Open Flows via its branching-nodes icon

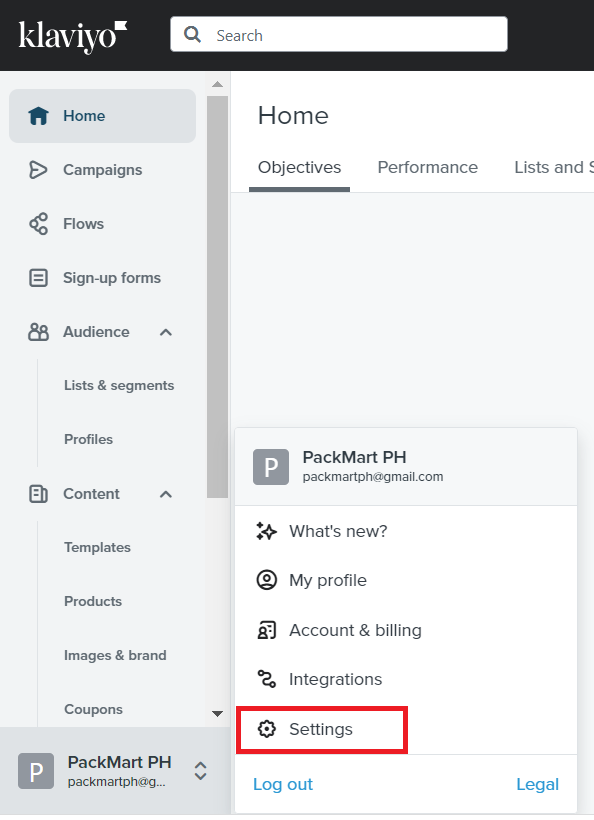tap(38, 224)
